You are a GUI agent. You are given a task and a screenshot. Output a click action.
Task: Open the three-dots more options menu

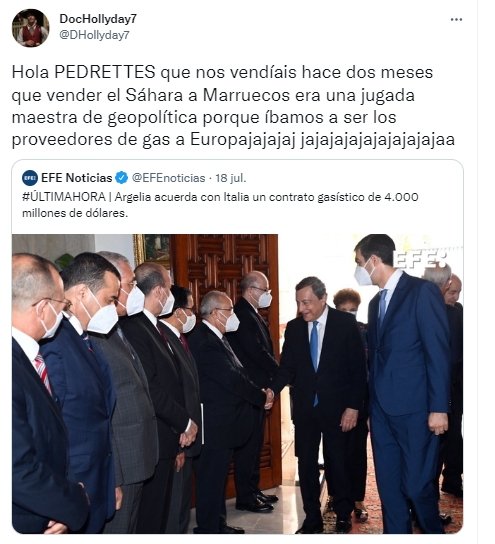tap(456, 20)
